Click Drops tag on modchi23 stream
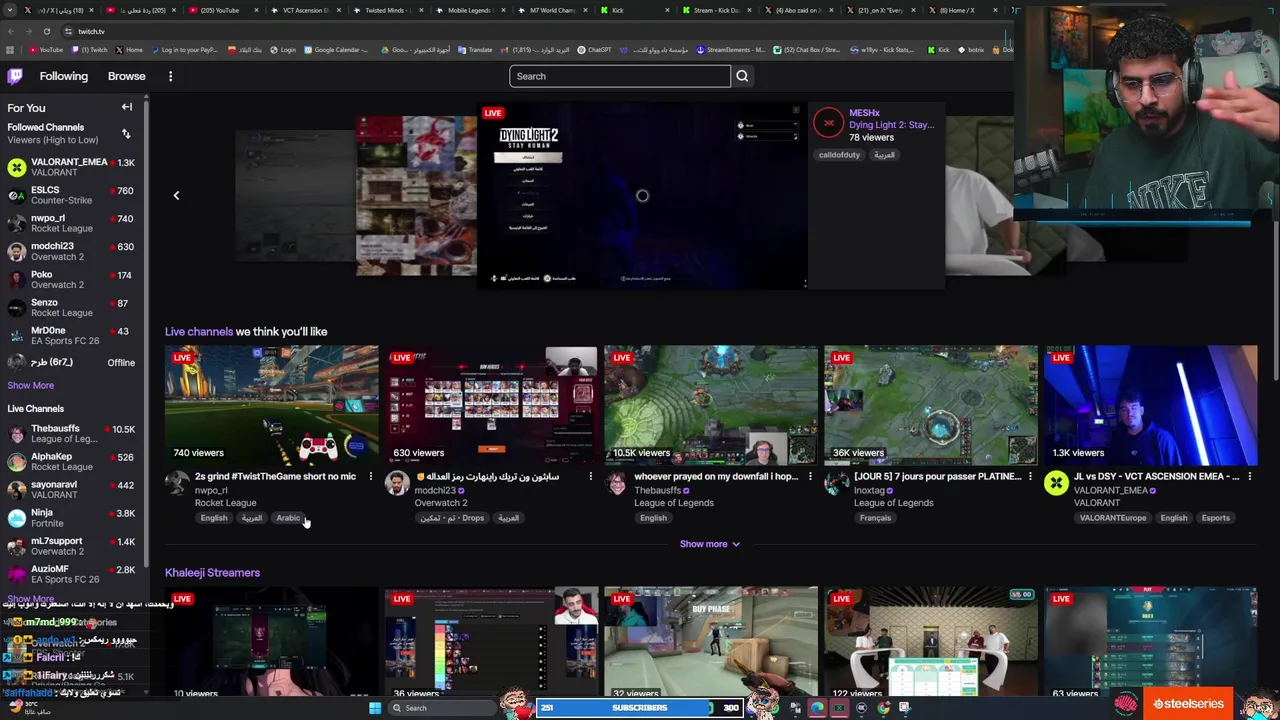This screenshot has height=720, width=1280. coord(453,518)
